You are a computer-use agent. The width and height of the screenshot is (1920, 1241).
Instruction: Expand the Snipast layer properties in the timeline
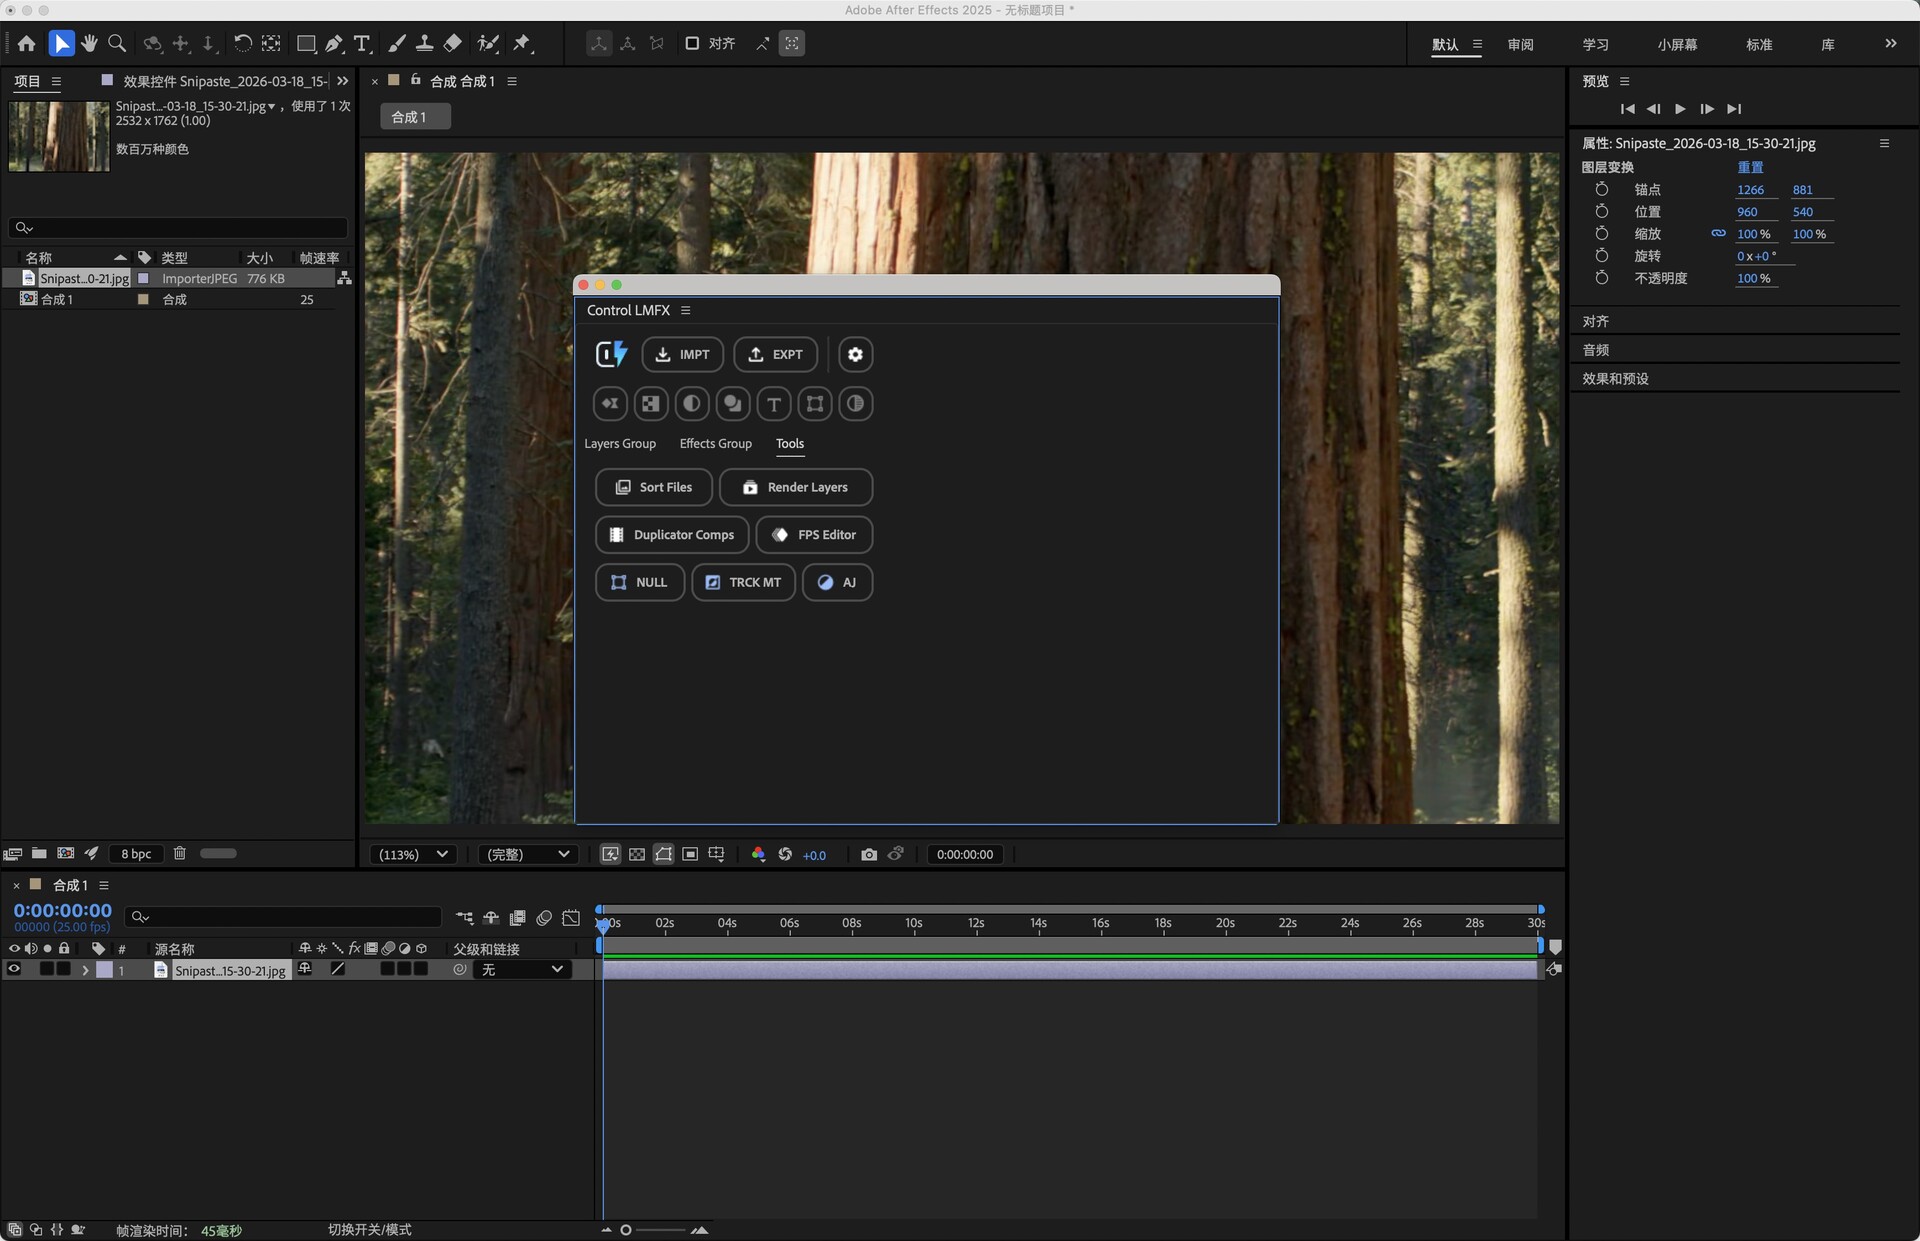click(x=85, y=970)
